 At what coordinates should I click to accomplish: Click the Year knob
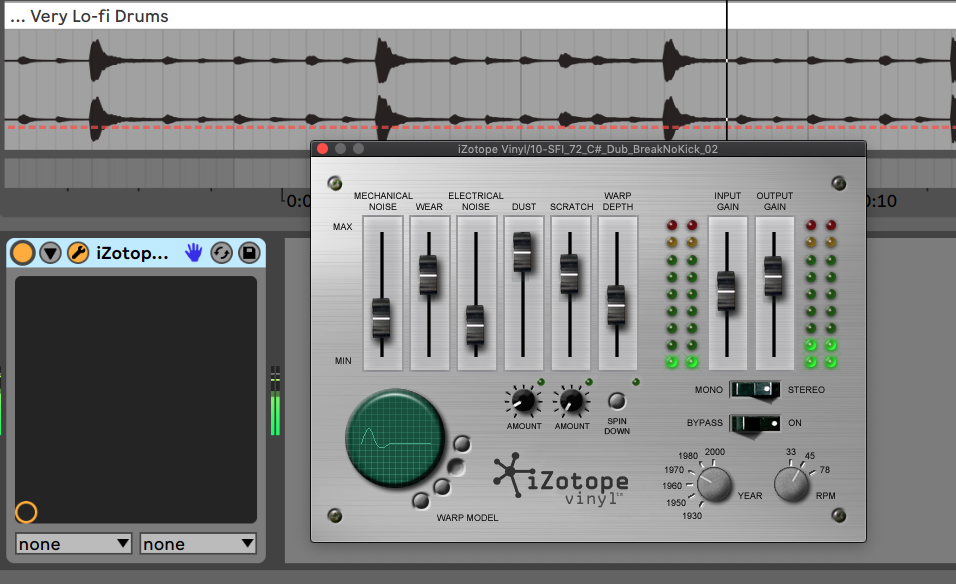pos(714,485)
